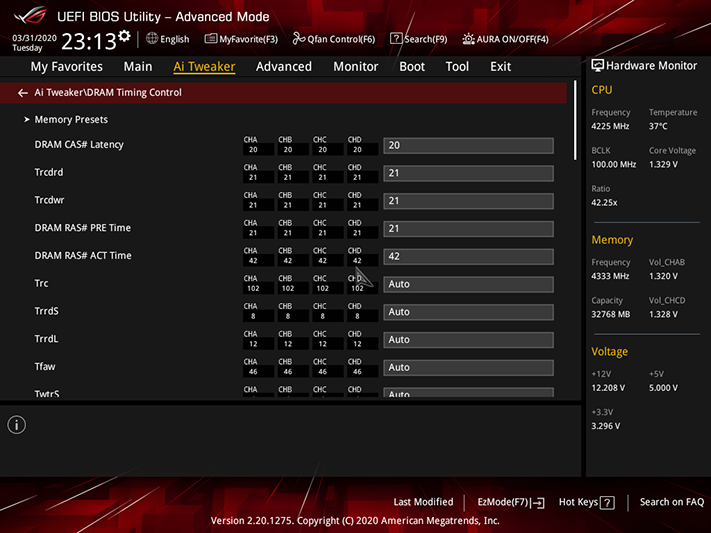
Task: Click the Search question-mark icon
Action: [396, 39]
